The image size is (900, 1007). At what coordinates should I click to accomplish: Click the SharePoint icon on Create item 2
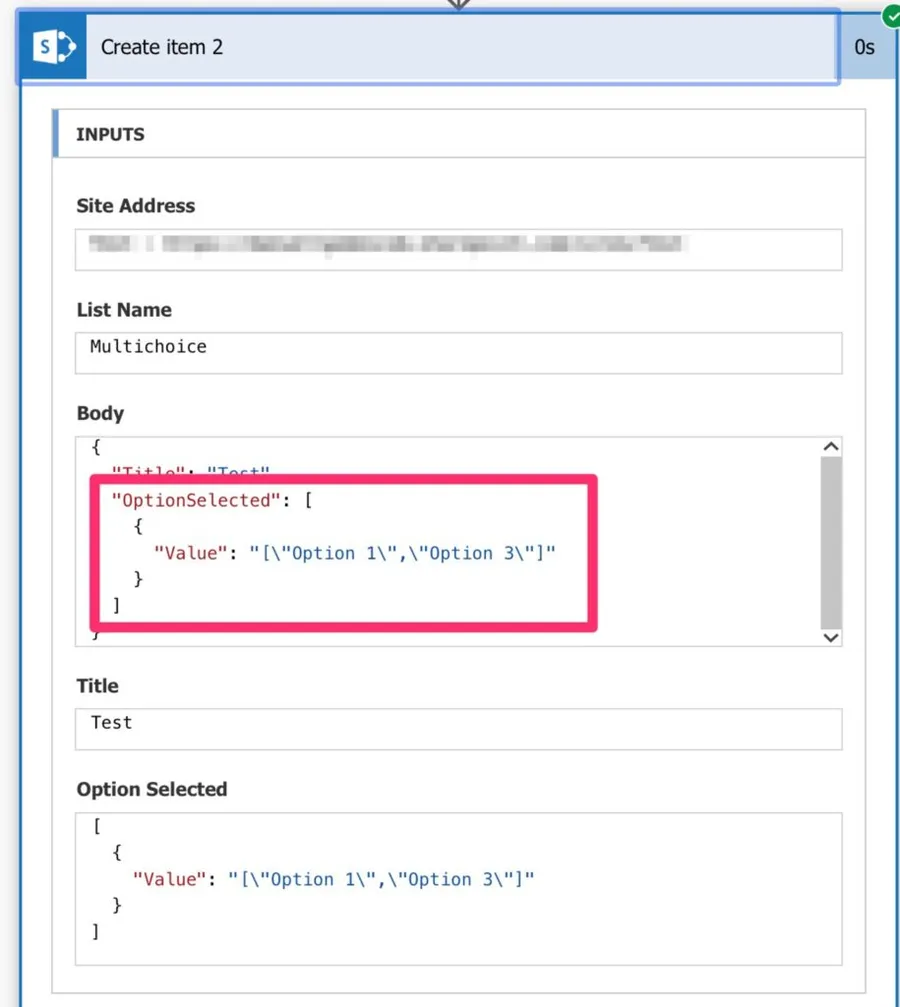[53, 47]
